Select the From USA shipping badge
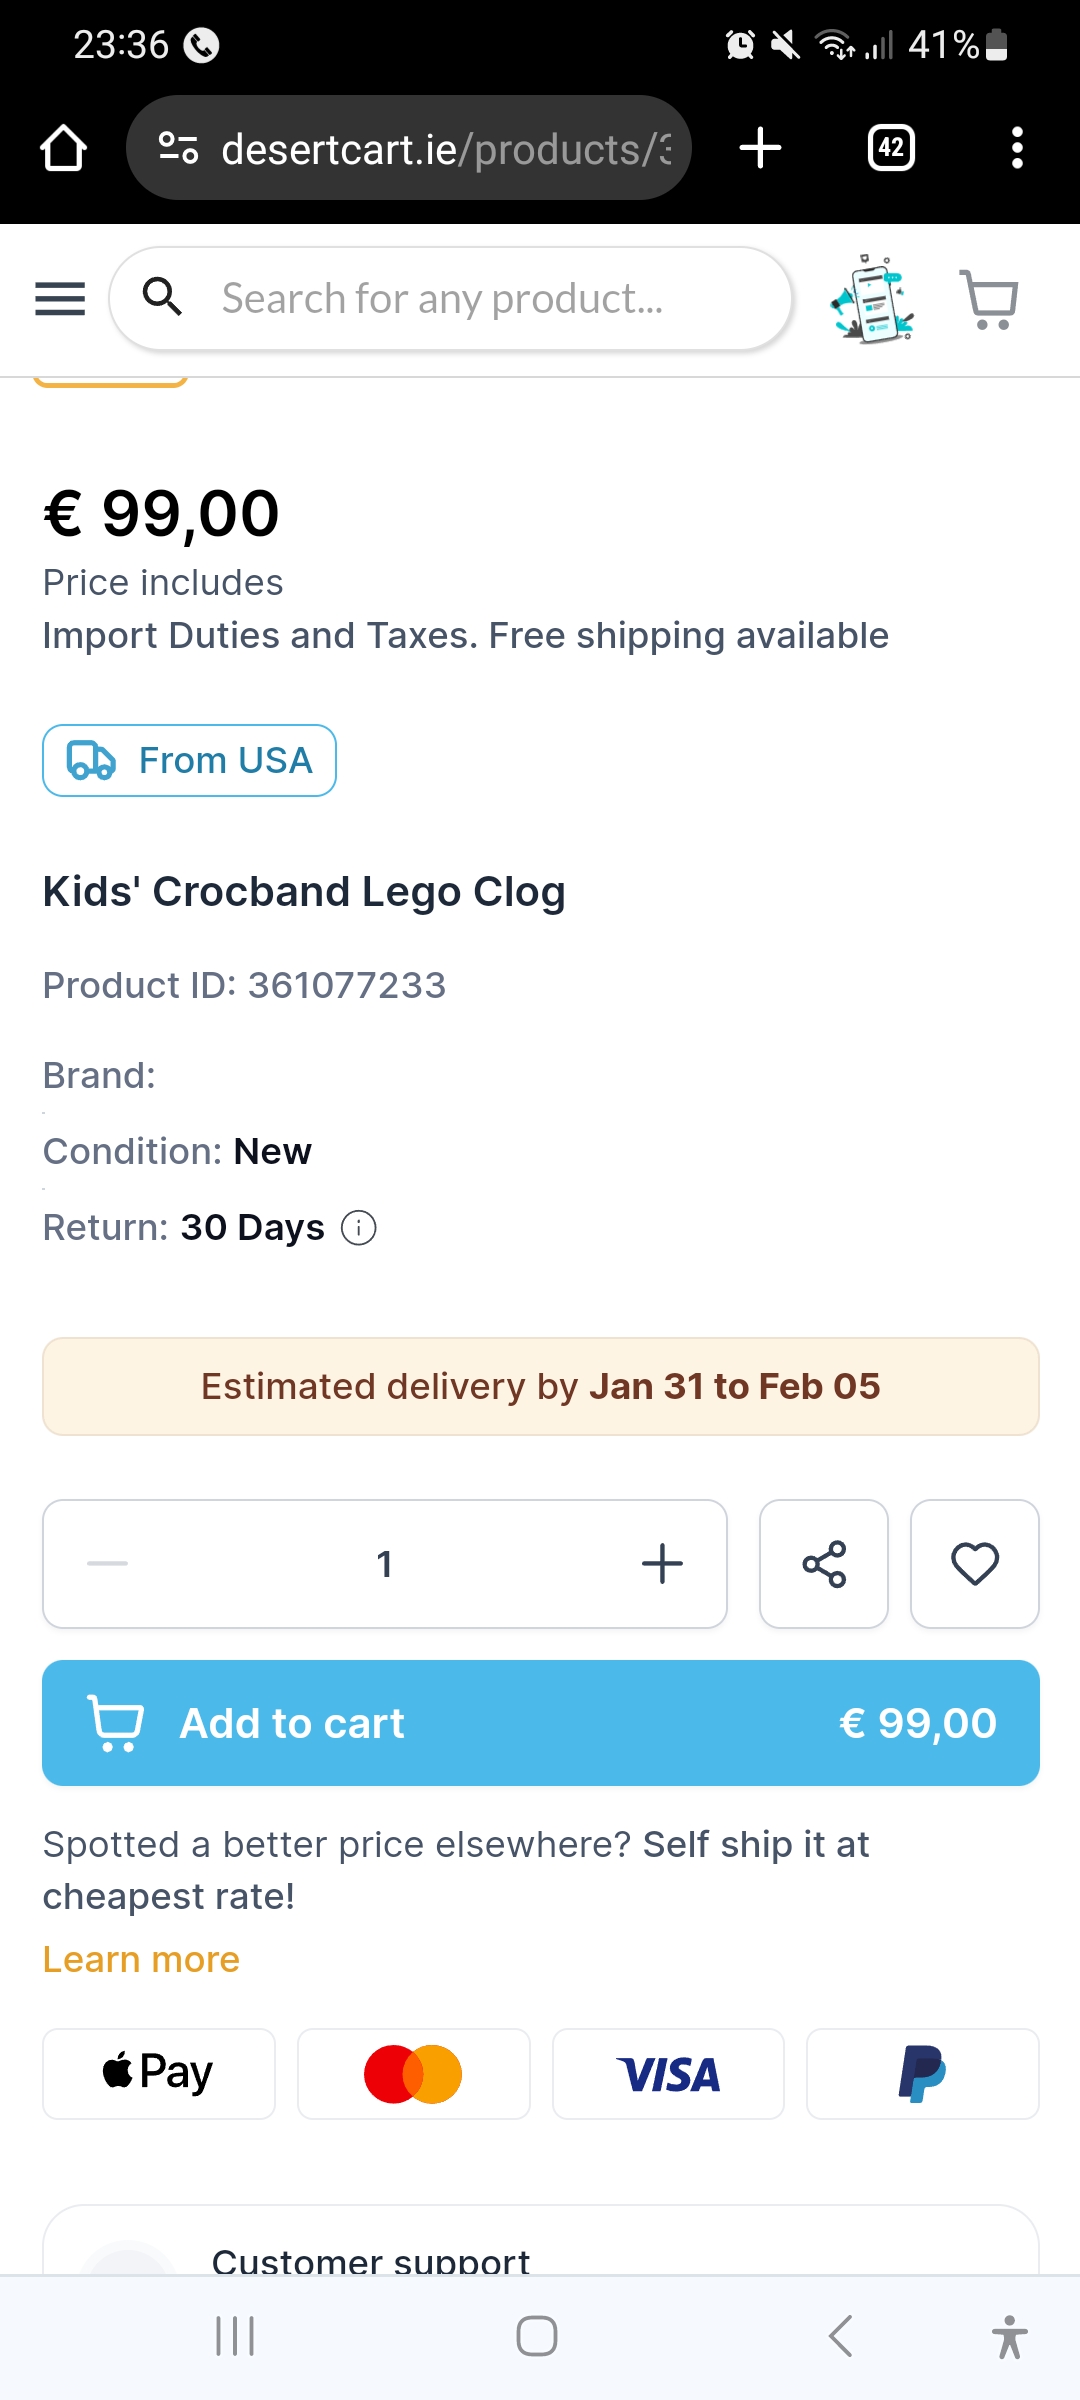This screenshot has height=2400, width=1080. click(189, 761)
